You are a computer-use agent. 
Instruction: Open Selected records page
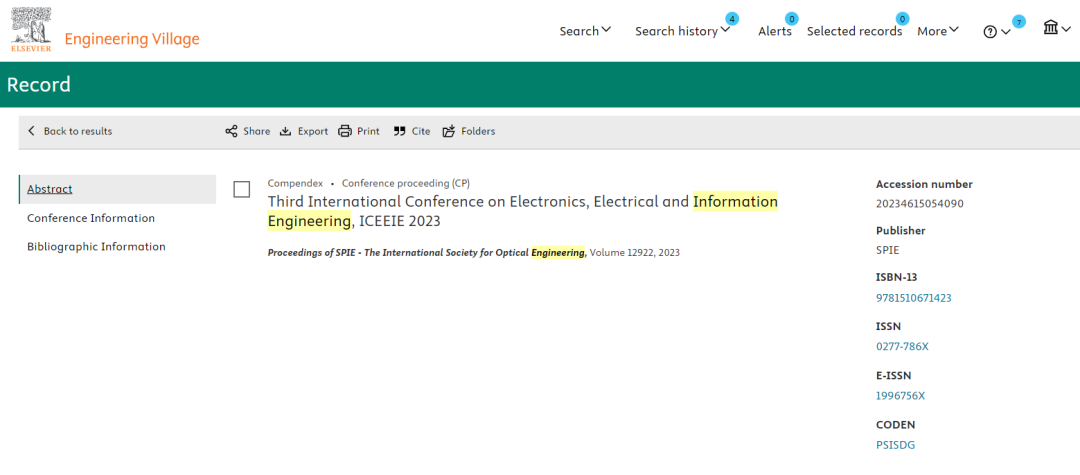tap(854, 31)
